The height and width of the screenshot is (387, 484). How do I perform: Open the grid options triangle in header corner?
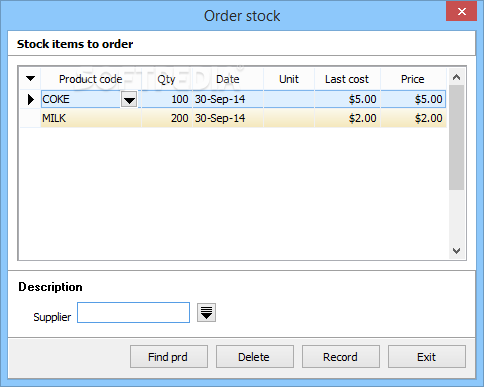pos(30,79)
